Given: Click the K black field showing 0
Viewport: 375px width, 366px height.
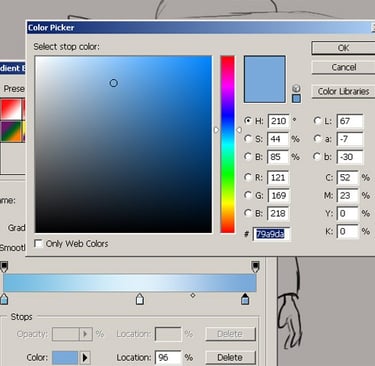Looking at the screenshot, I should 348,231.
